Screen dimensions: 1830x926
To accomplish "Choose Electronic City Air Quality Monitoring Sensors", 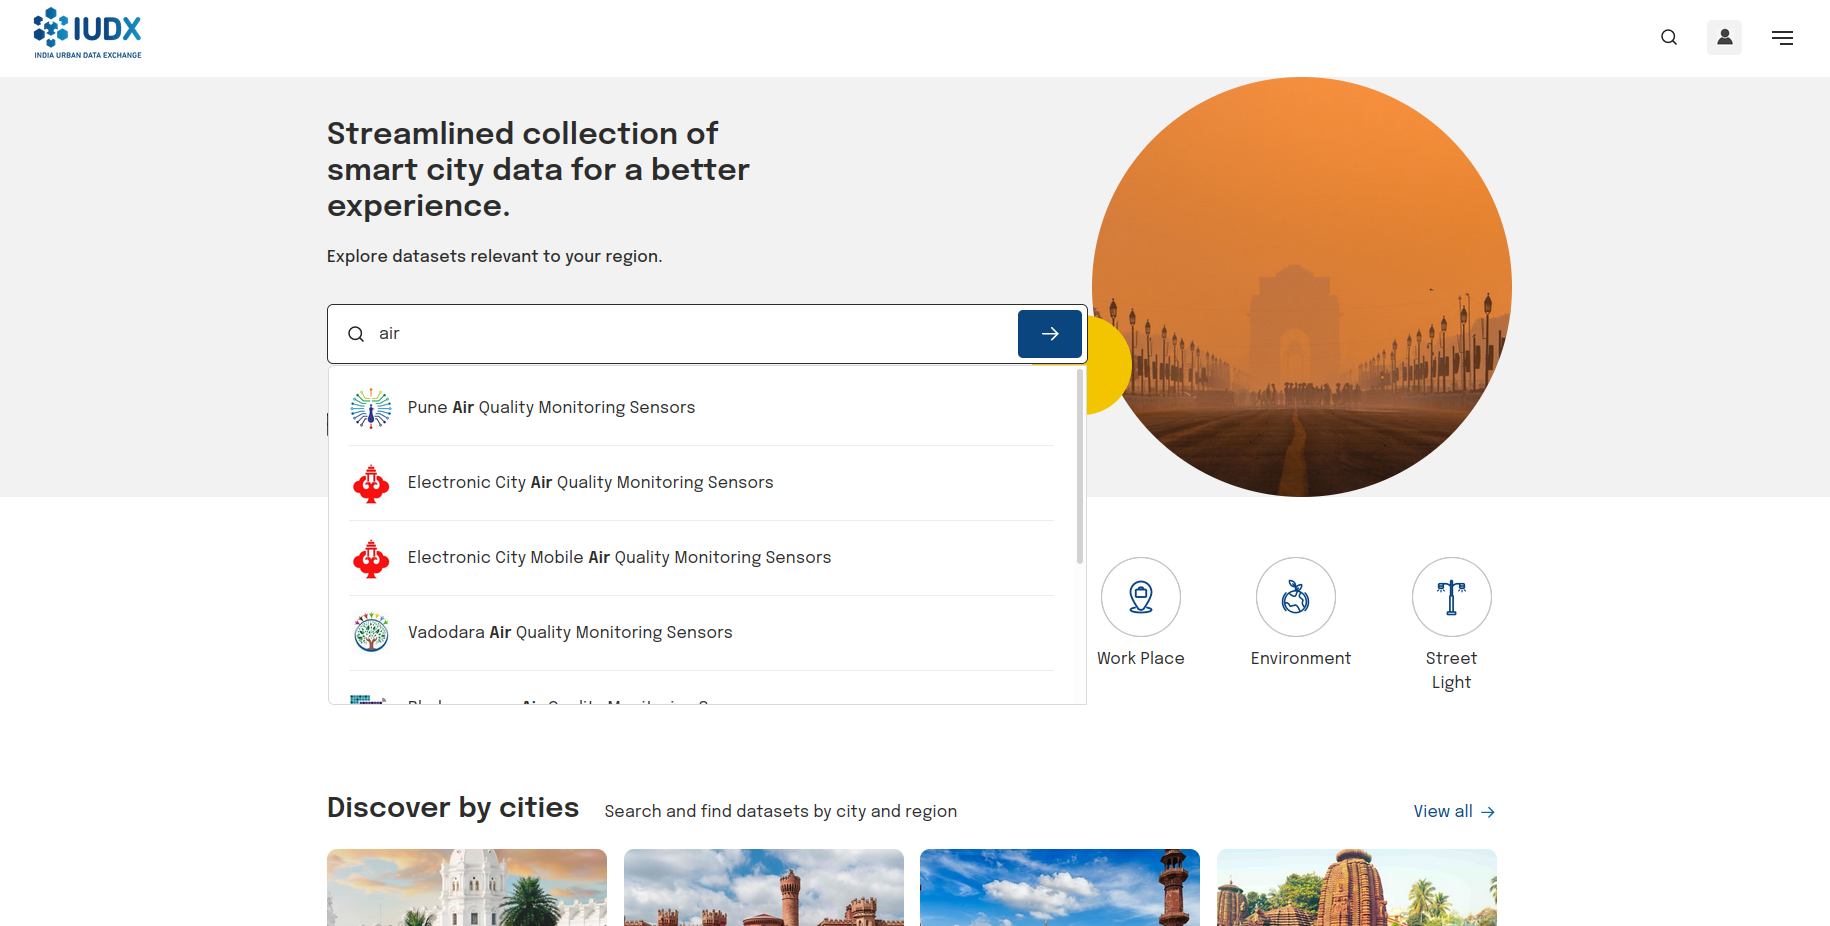I will (590, 483).
